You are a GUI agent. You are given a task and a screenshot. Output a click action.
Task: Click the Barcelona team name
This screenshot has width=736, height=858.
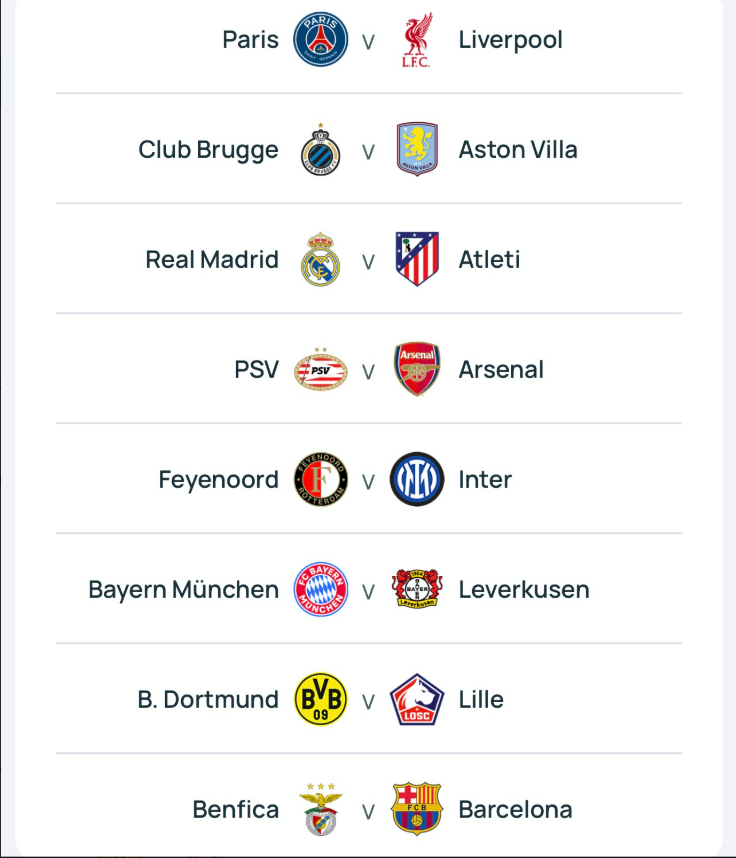pyautogui.click(x=515, y=810)
